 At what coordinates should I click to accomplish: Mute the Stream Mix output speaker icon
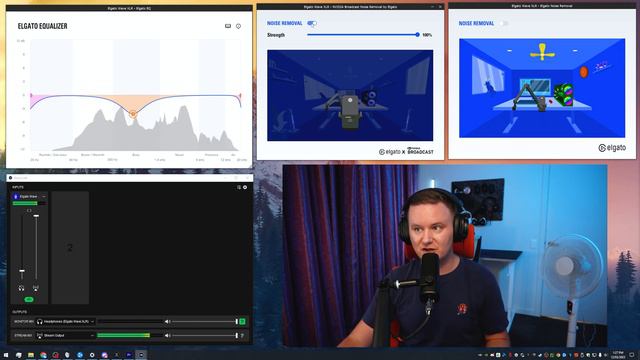point(167,336)
